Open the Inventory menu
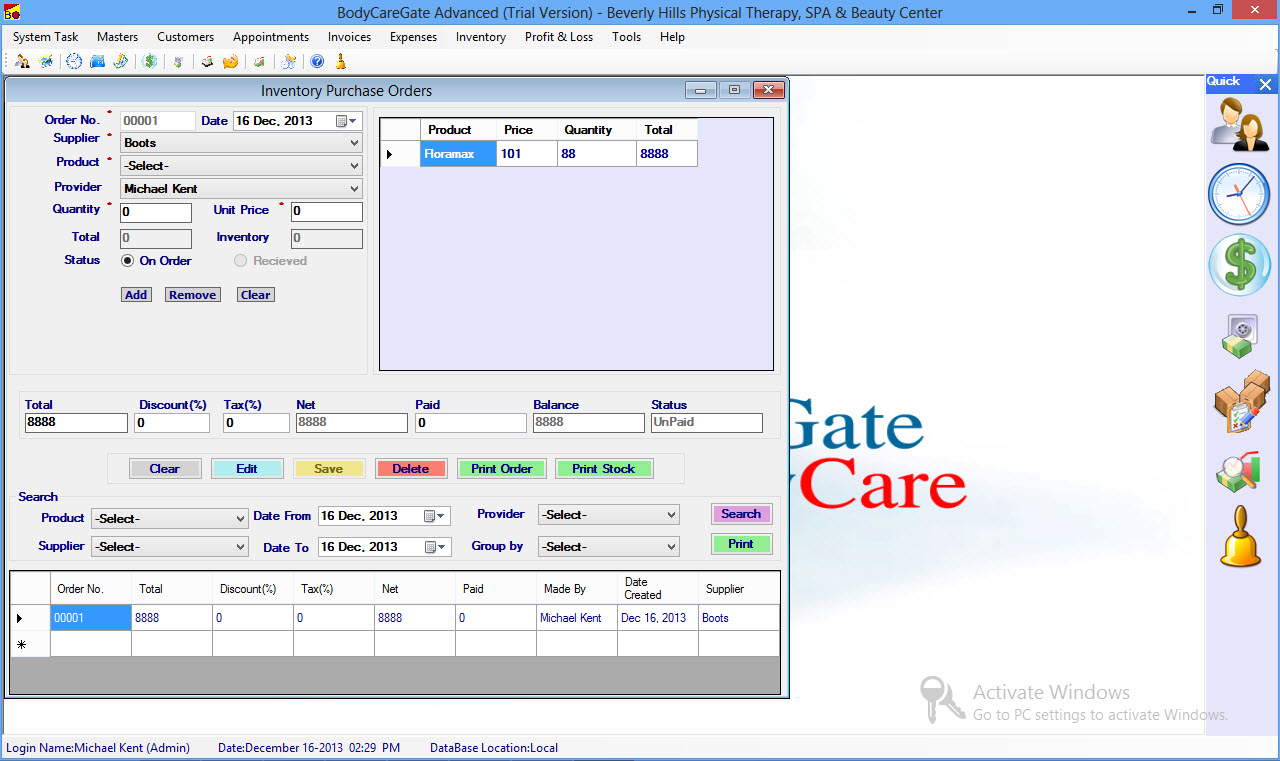Image resolution: width=1280 pixels, height=761 pixels. coord(480,37)
